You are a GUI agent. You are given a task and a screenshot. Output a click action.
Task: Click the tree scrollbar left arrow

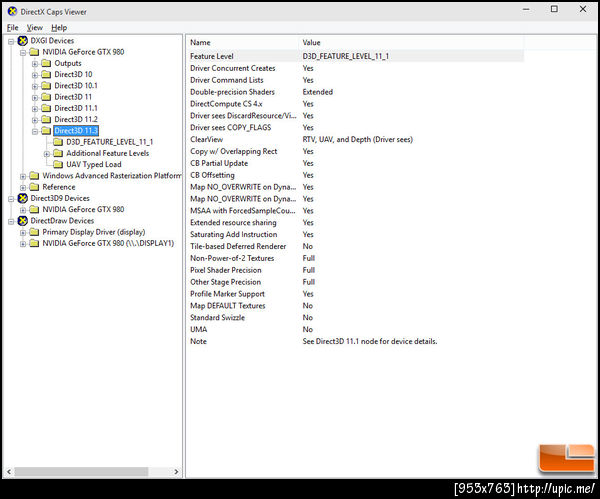(x=9, y=472)
